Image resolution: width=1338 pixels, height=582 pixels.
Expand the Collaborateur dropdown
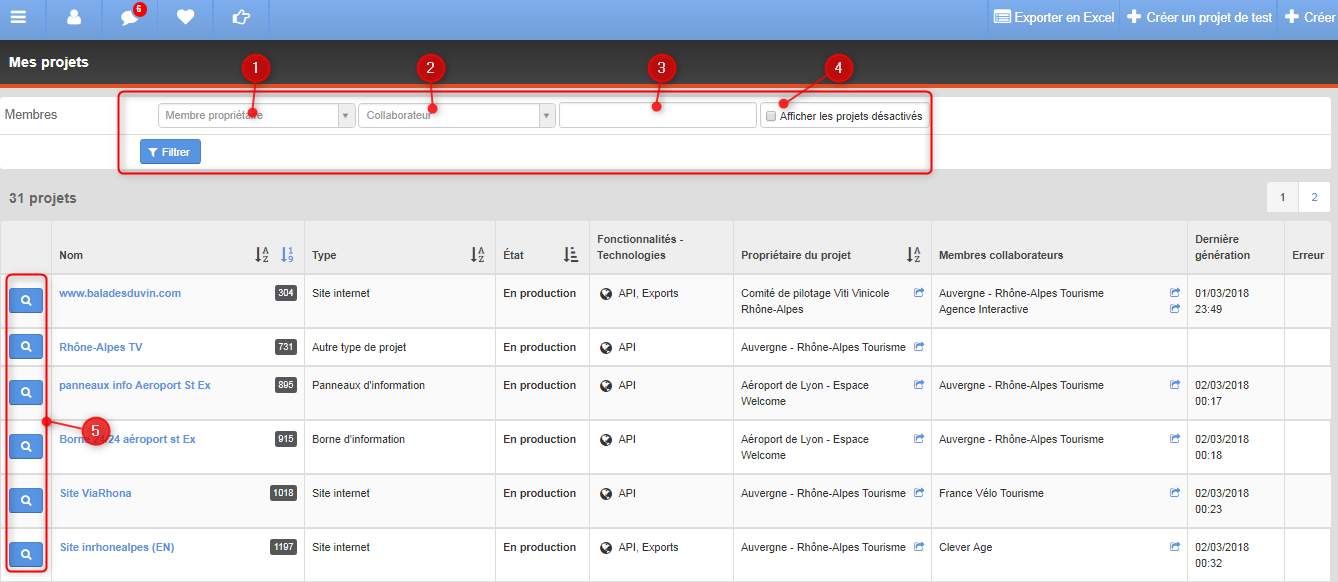pos(457,115)
